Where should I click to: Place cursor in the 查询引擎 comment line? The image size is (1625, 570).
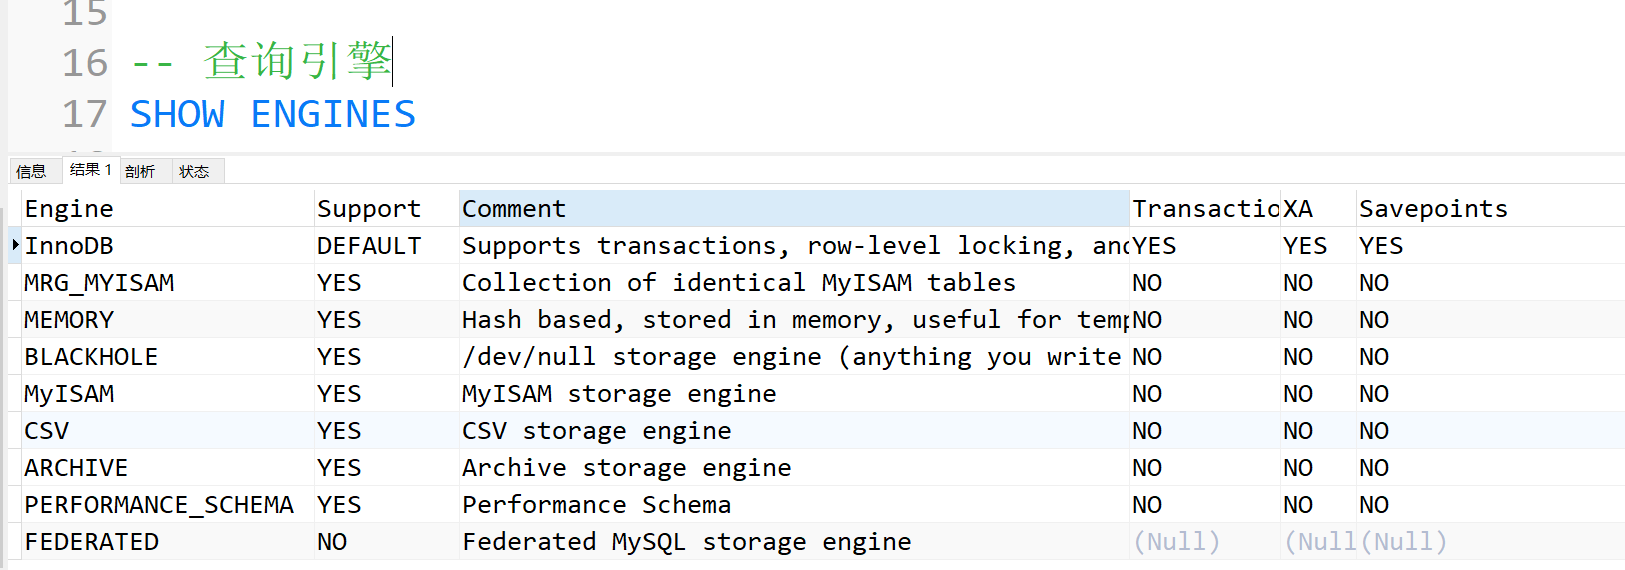coord(262,62)
